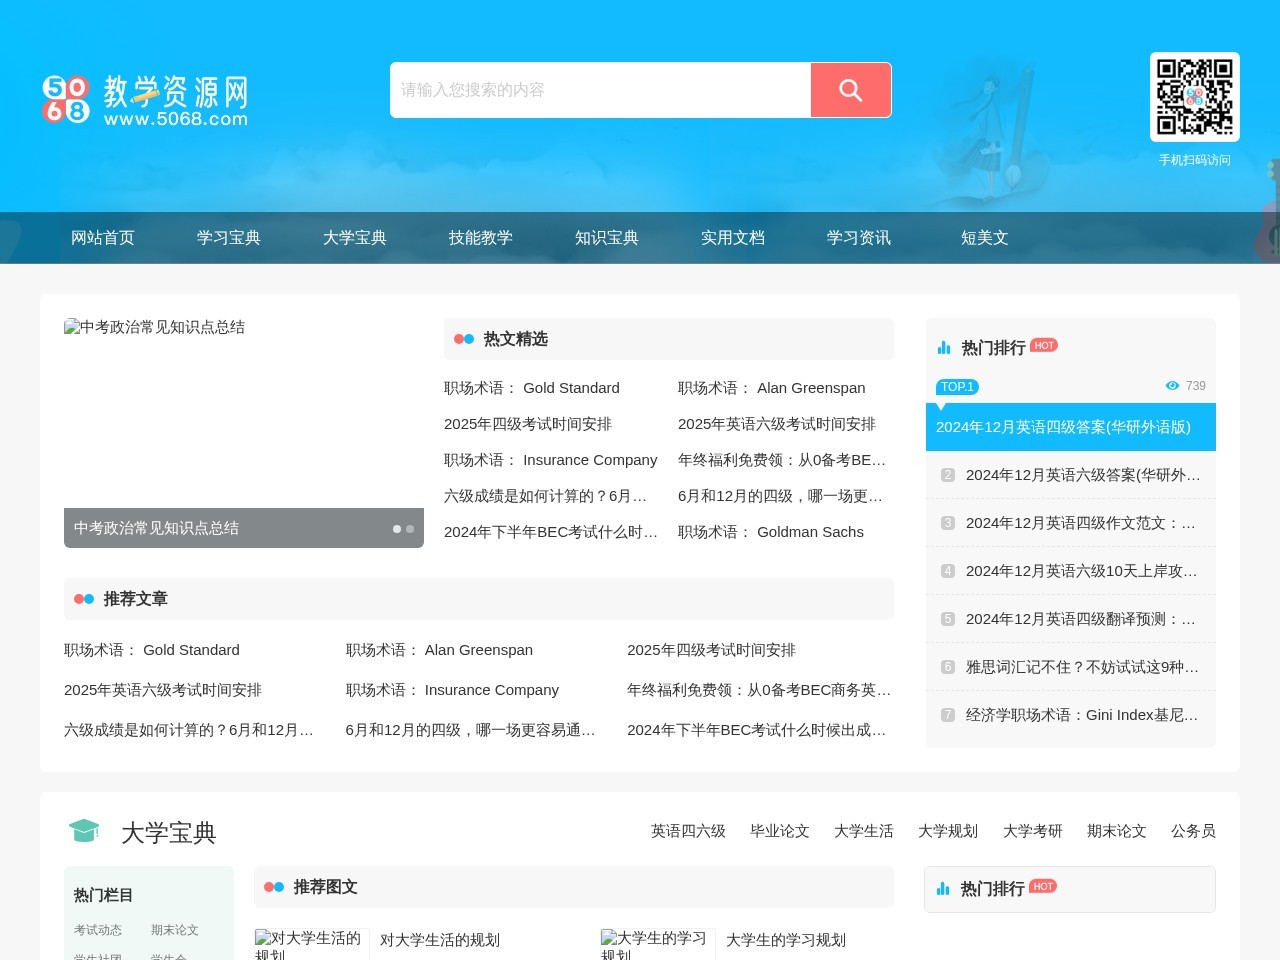The width and height of the screenshot is (1280, 960).
Task: Click the eye icon showing 739 views
Action: point(1172,386)
